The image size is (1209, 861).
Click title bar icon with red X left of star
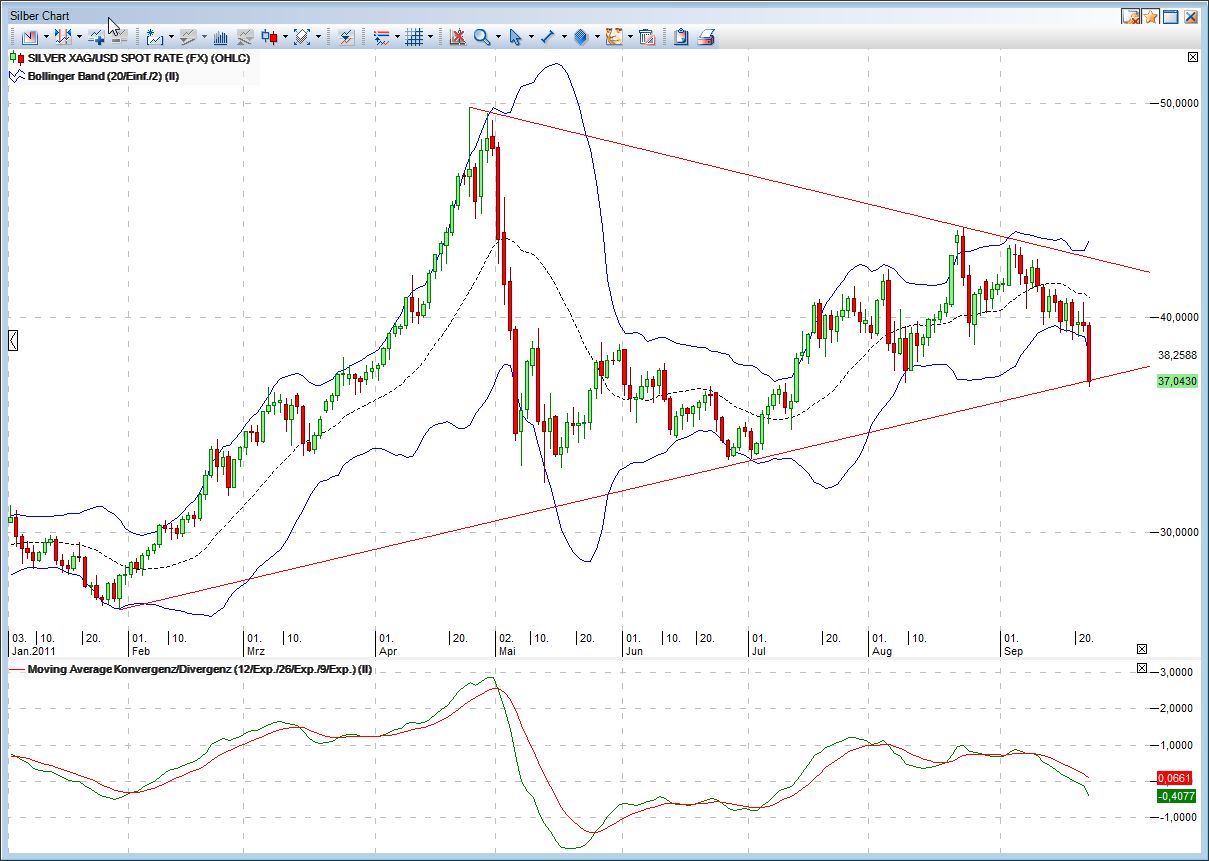[1131, 16]
